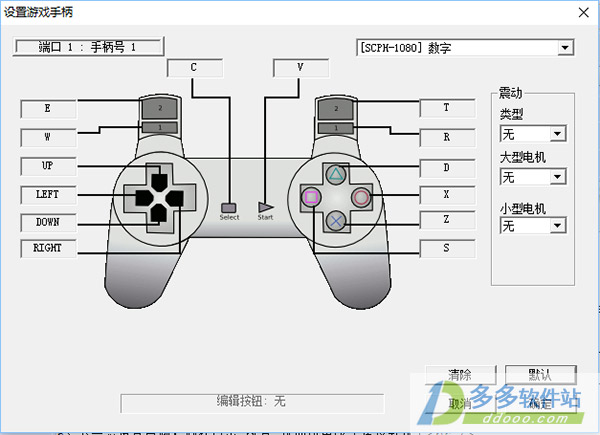
Task: Edit the L2 key binding E
Action: pos(48,109)
